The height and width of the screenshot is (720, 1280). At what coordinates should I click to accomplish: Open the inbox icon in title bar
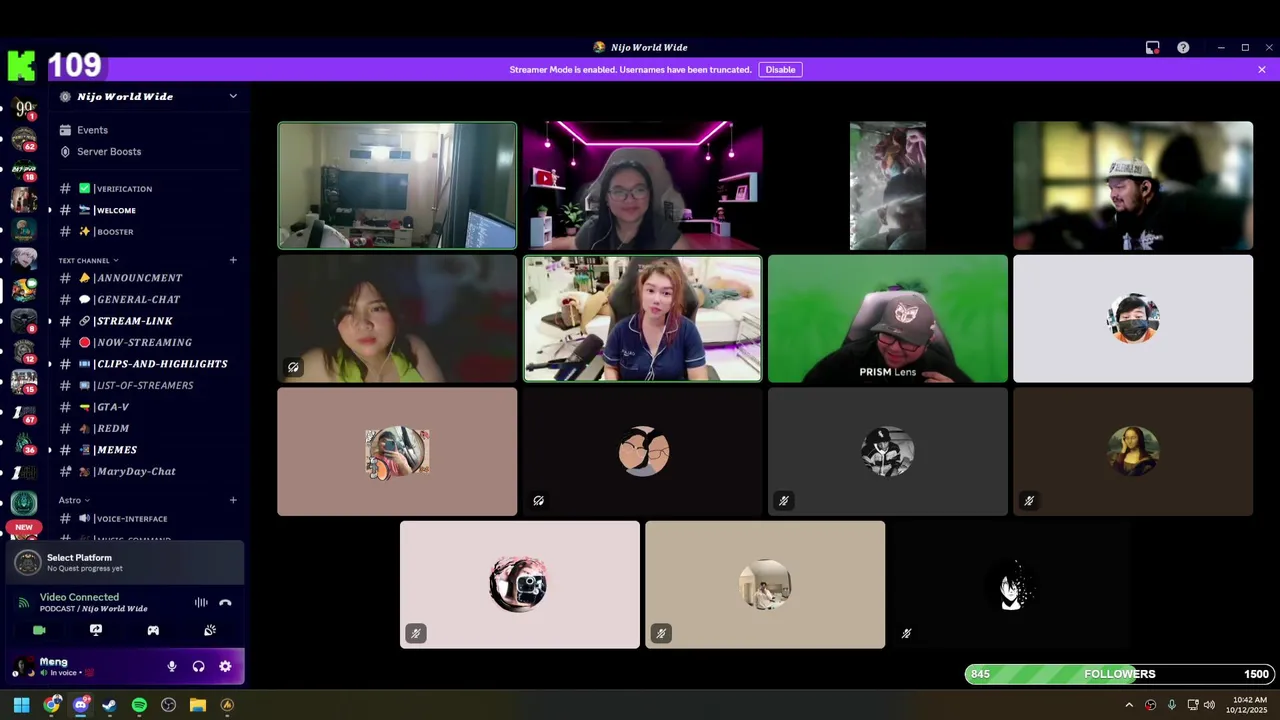coord(1153,47)
